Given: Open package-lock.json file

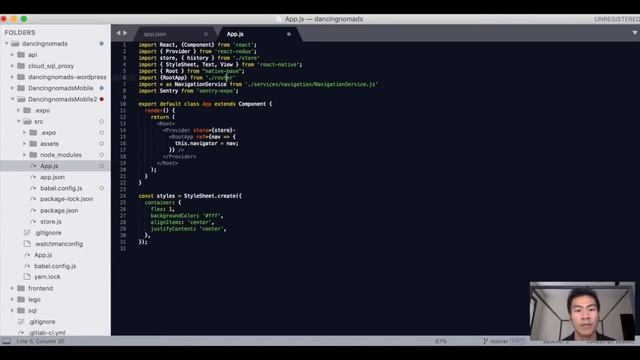Looking at the screenshot, I should point(66,199).
